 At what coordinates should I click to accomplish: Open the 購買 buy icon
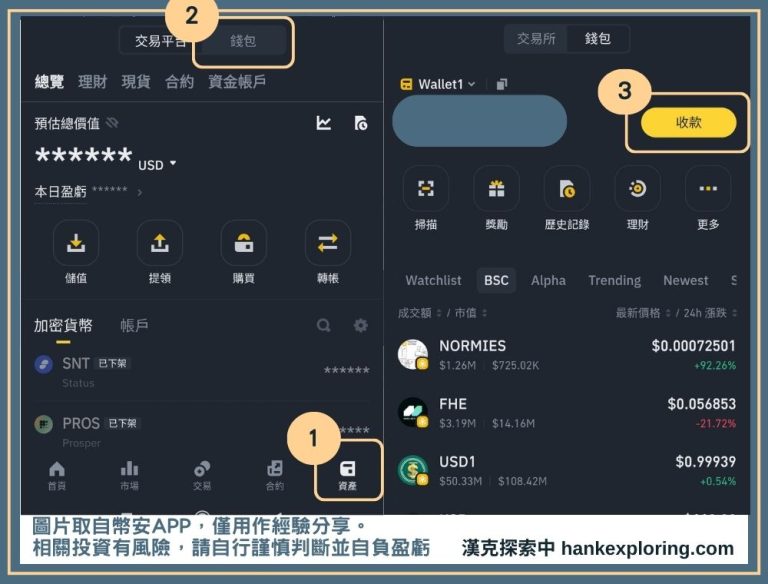tap(244, 242)
